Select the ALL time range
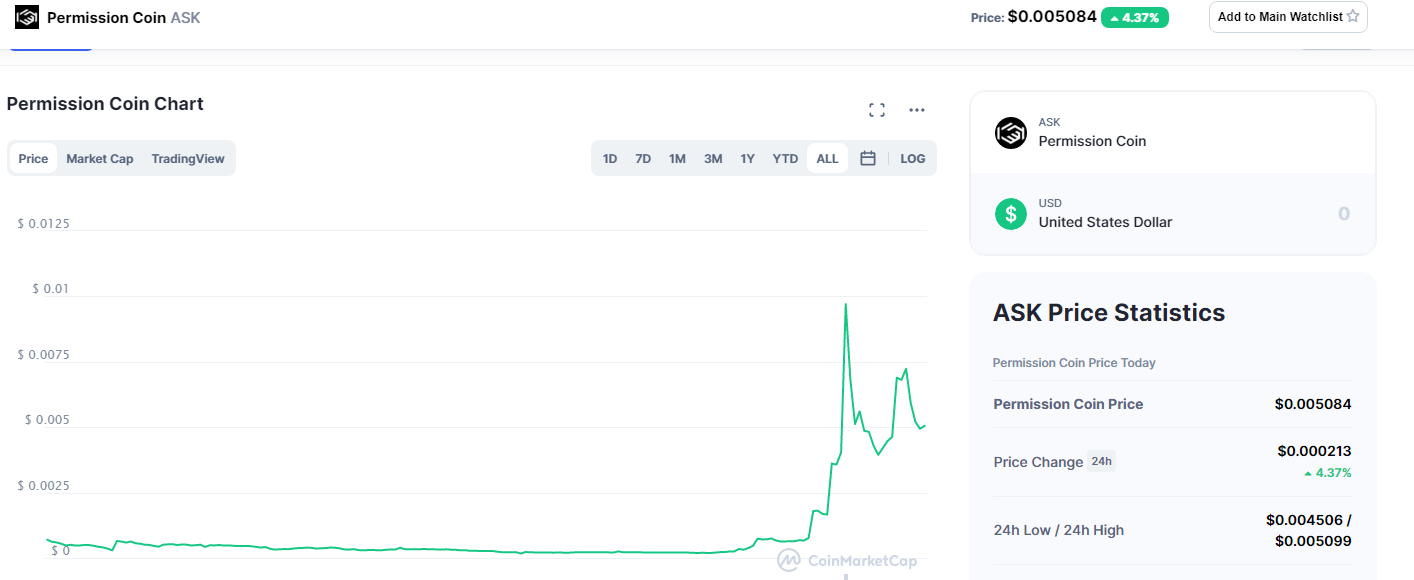This screenshot has height=580, width=1414. pos(827,158)
